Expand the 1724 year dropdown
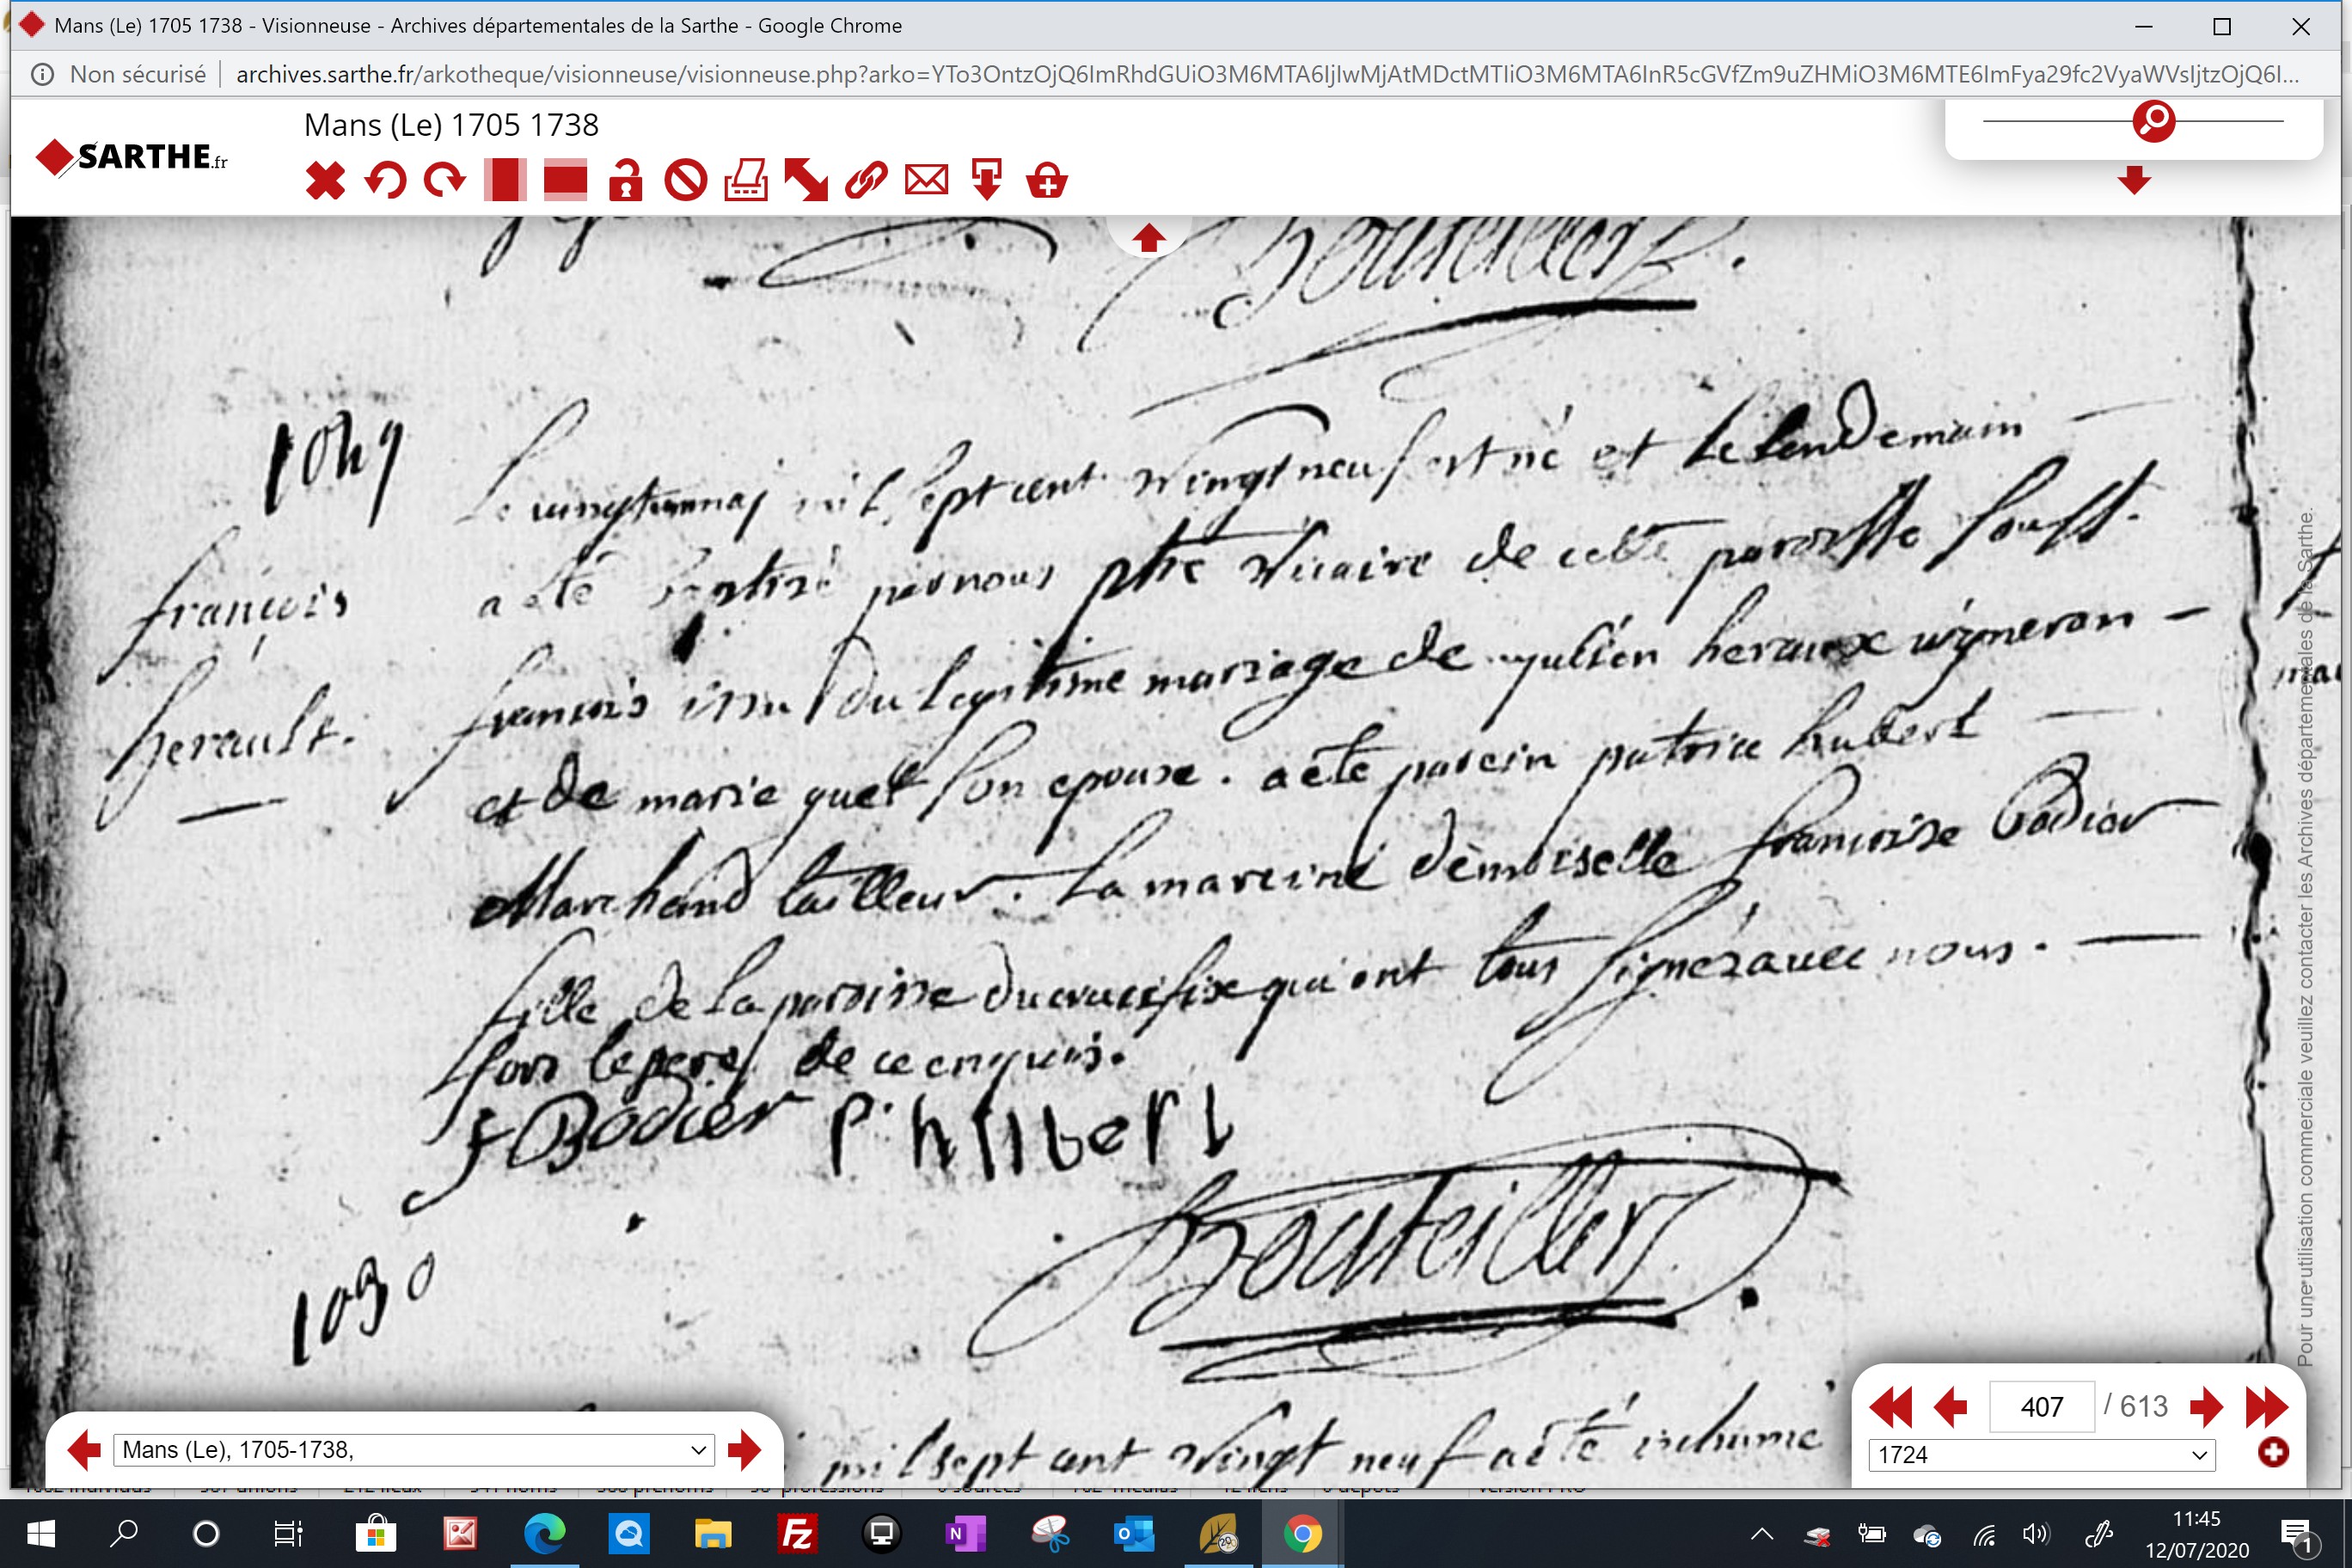The height and width of the screenshot is (1568, 2352). (x=2042, y=1455)
